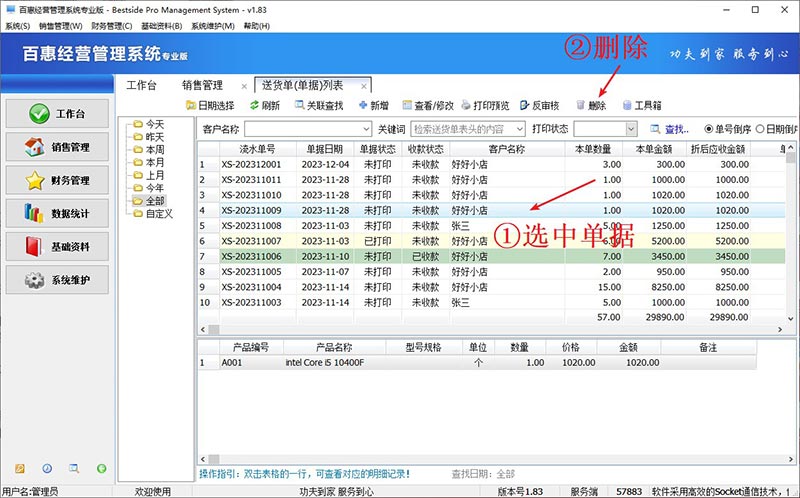
Task: Select the 今天 folder in date tree
Action: [149, 124]
